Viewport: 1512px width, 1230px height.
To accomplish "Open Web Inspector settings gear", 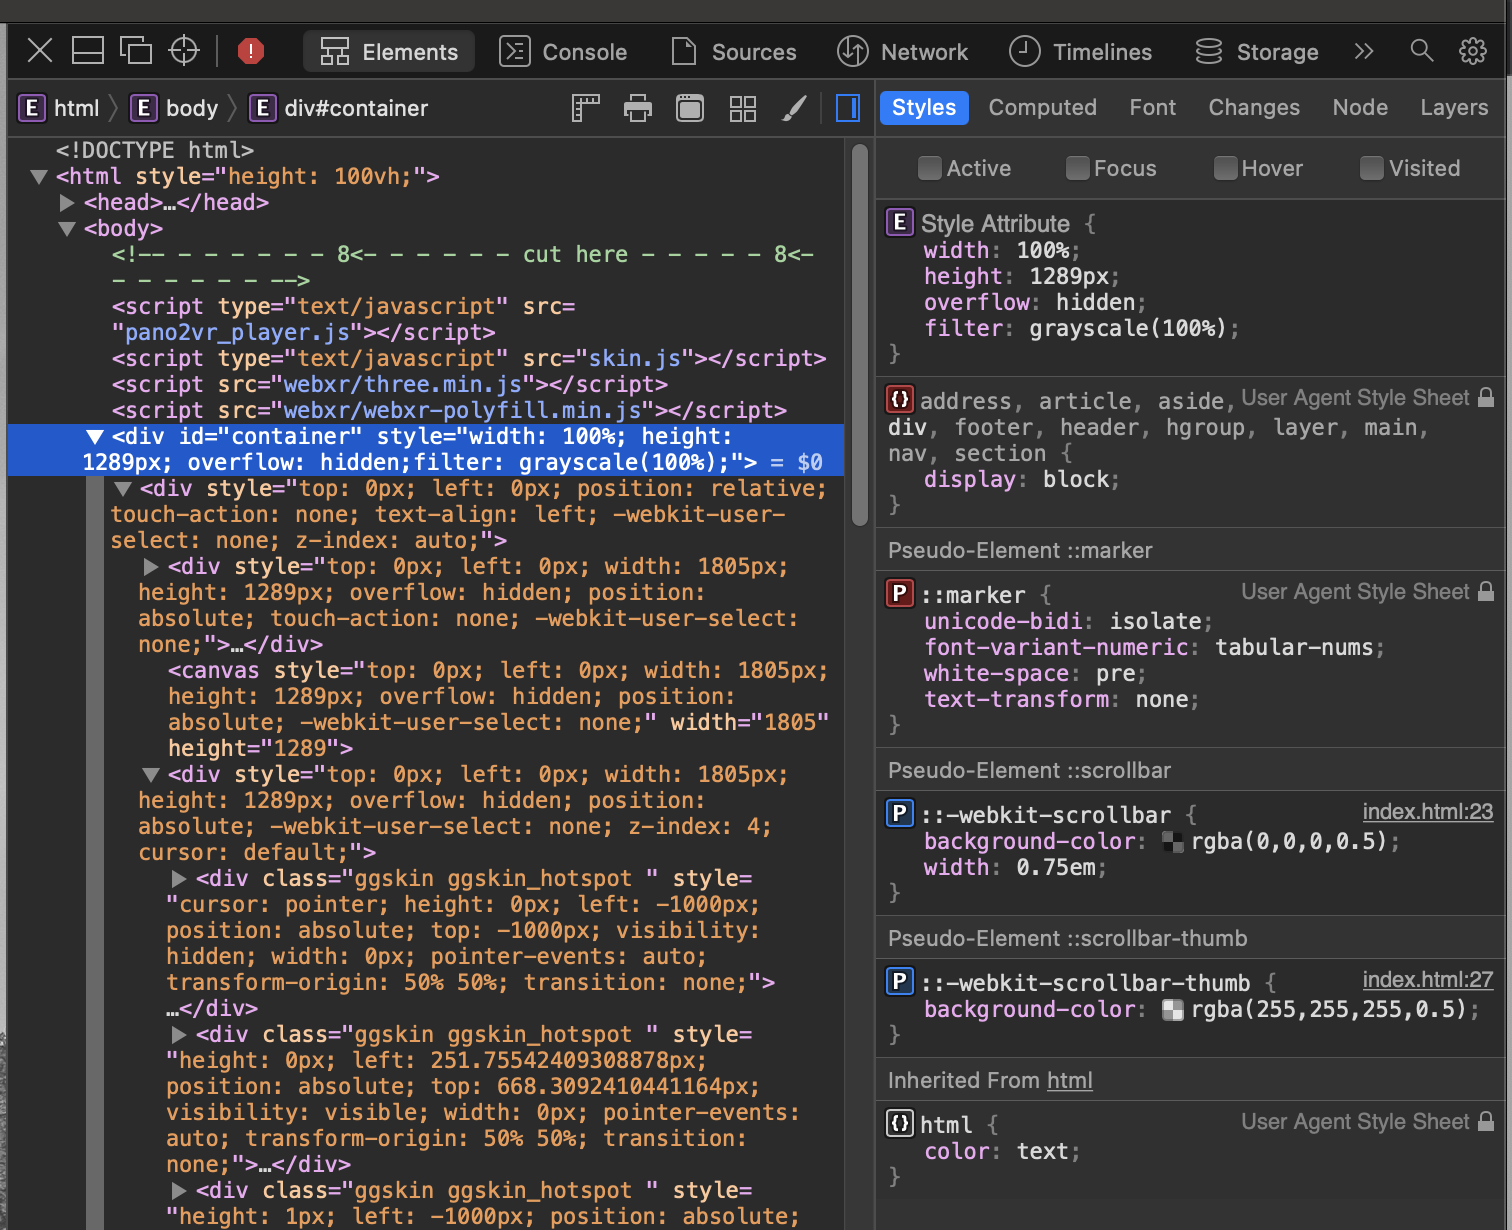I will tap(1473, 51).
